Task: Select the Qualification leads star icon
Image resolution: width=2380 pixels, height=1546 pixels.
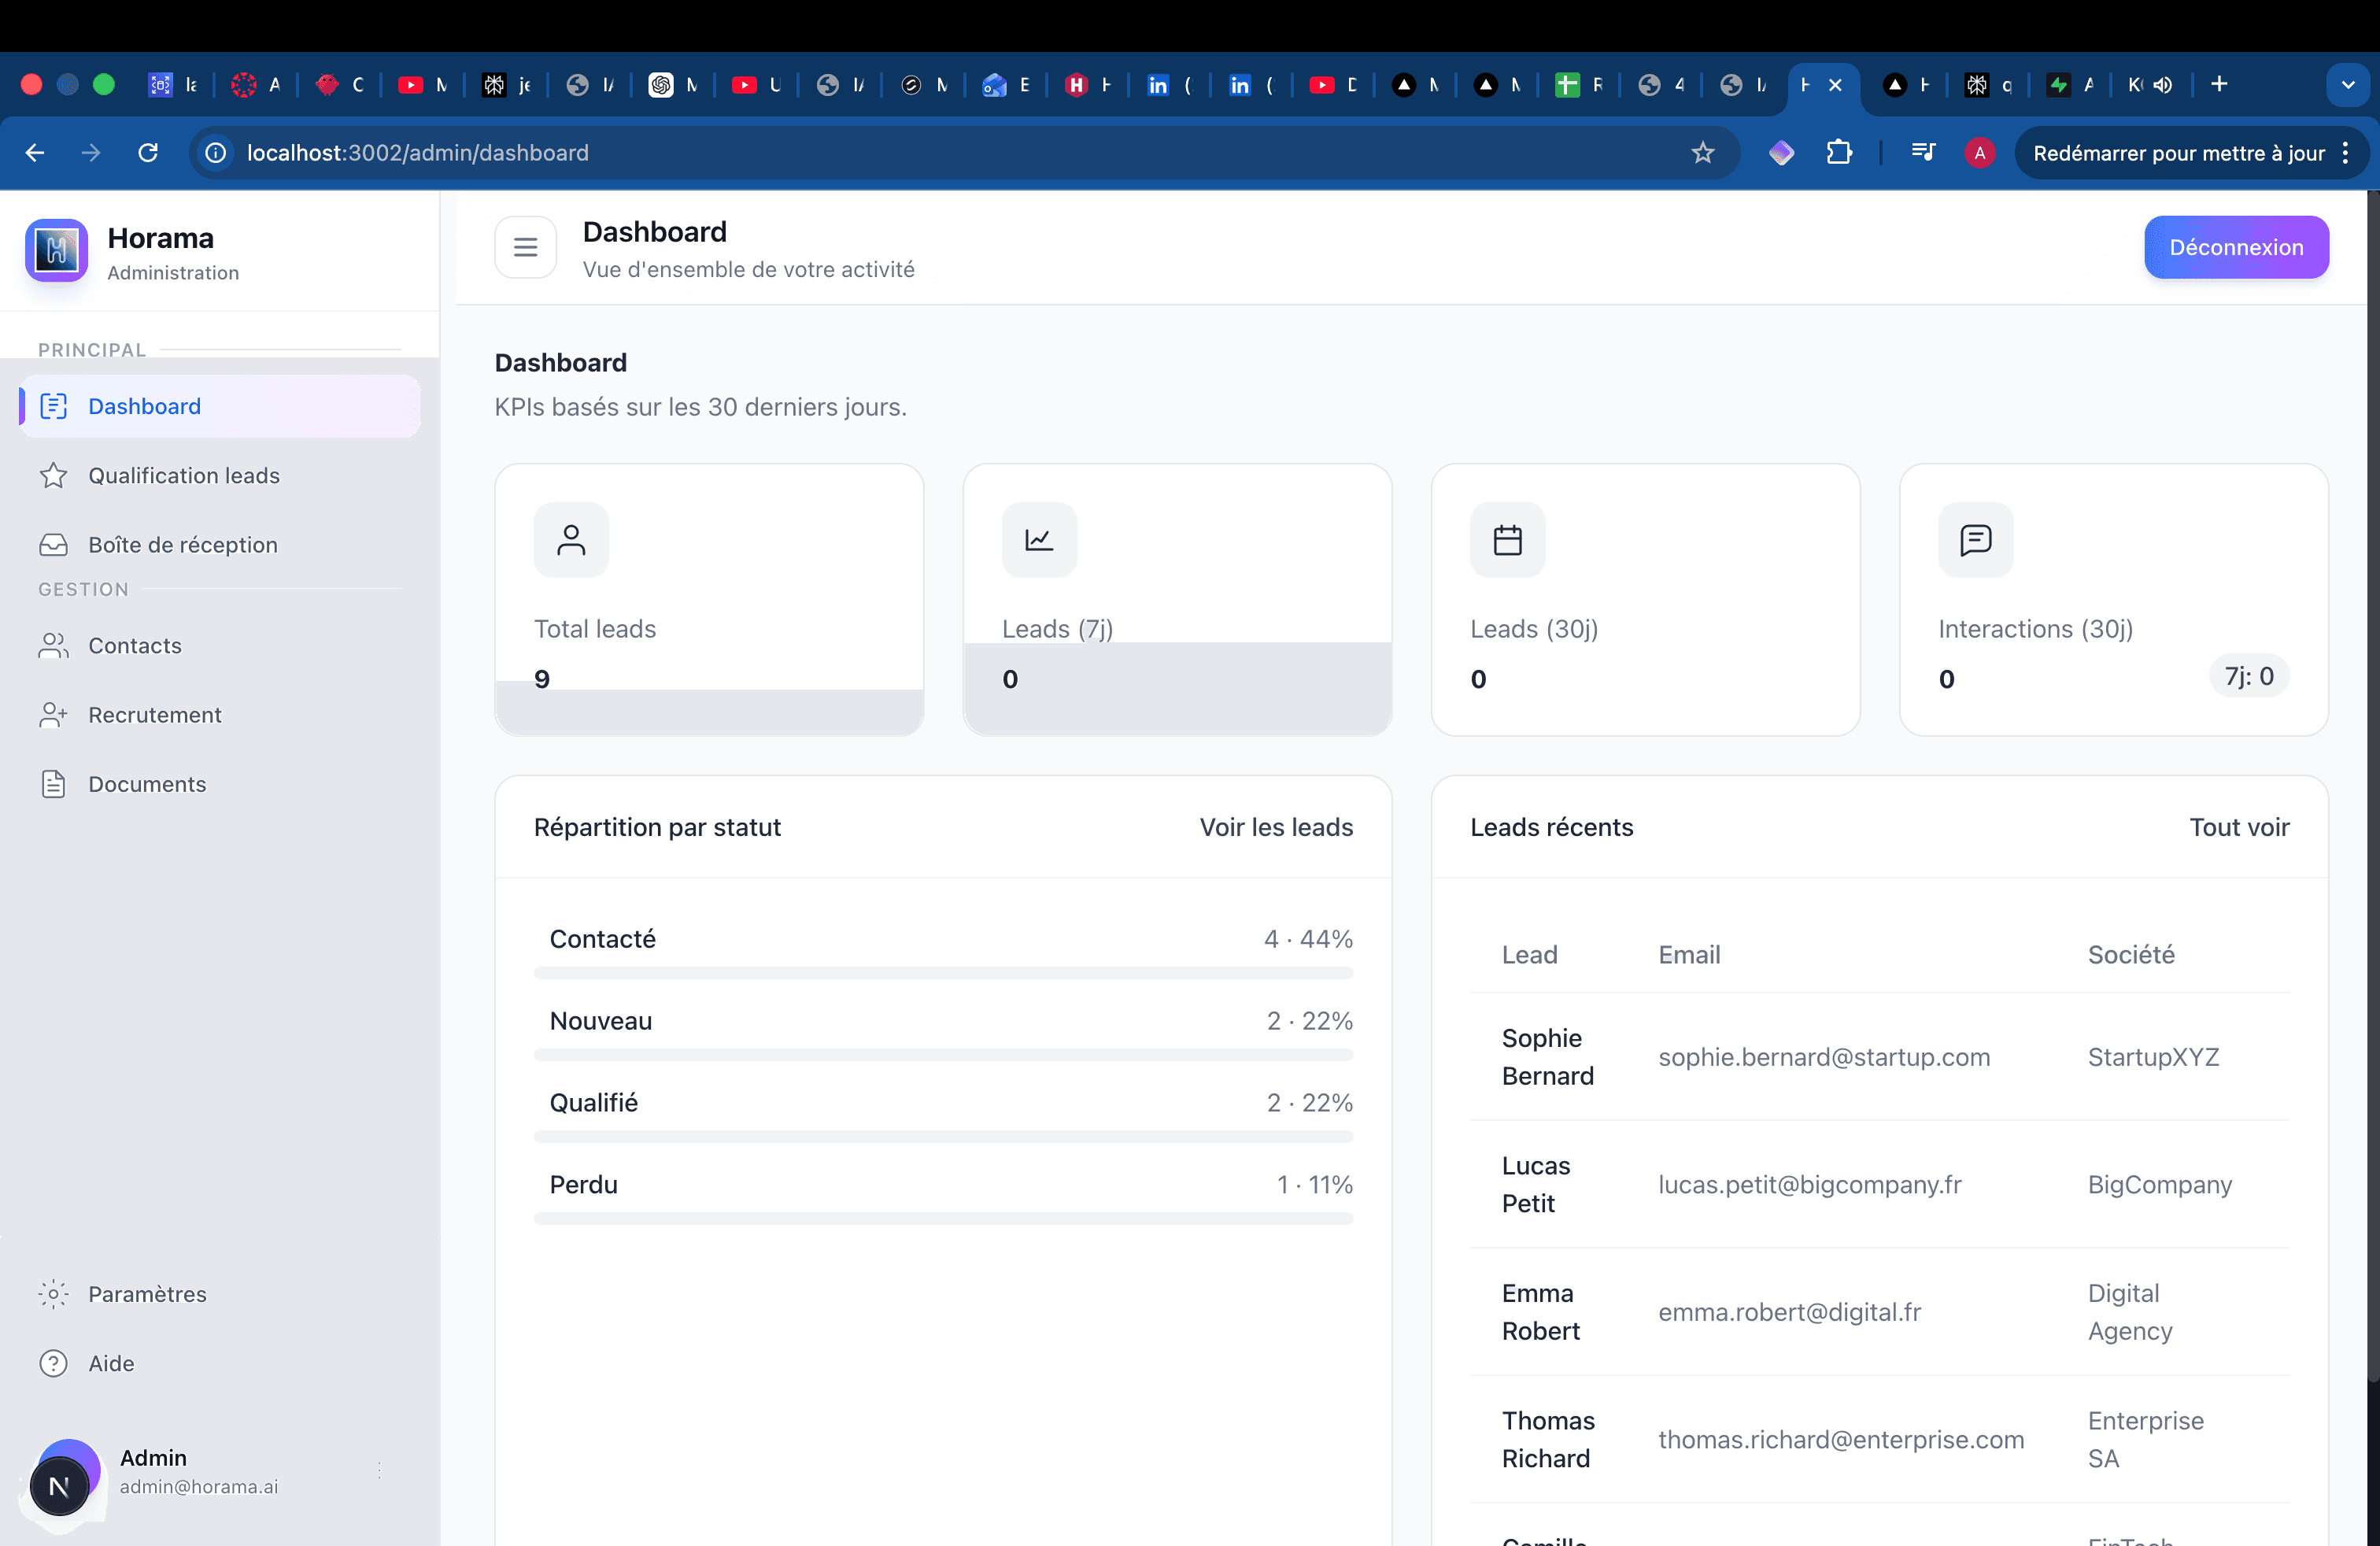Action: (53, 475)
